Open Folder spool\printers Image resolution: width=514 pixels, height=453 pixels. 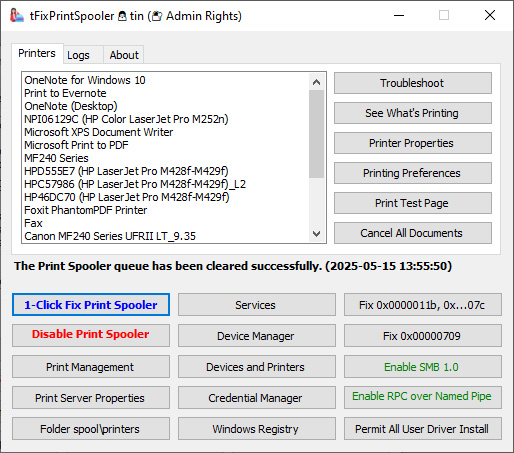coord(91,429)
